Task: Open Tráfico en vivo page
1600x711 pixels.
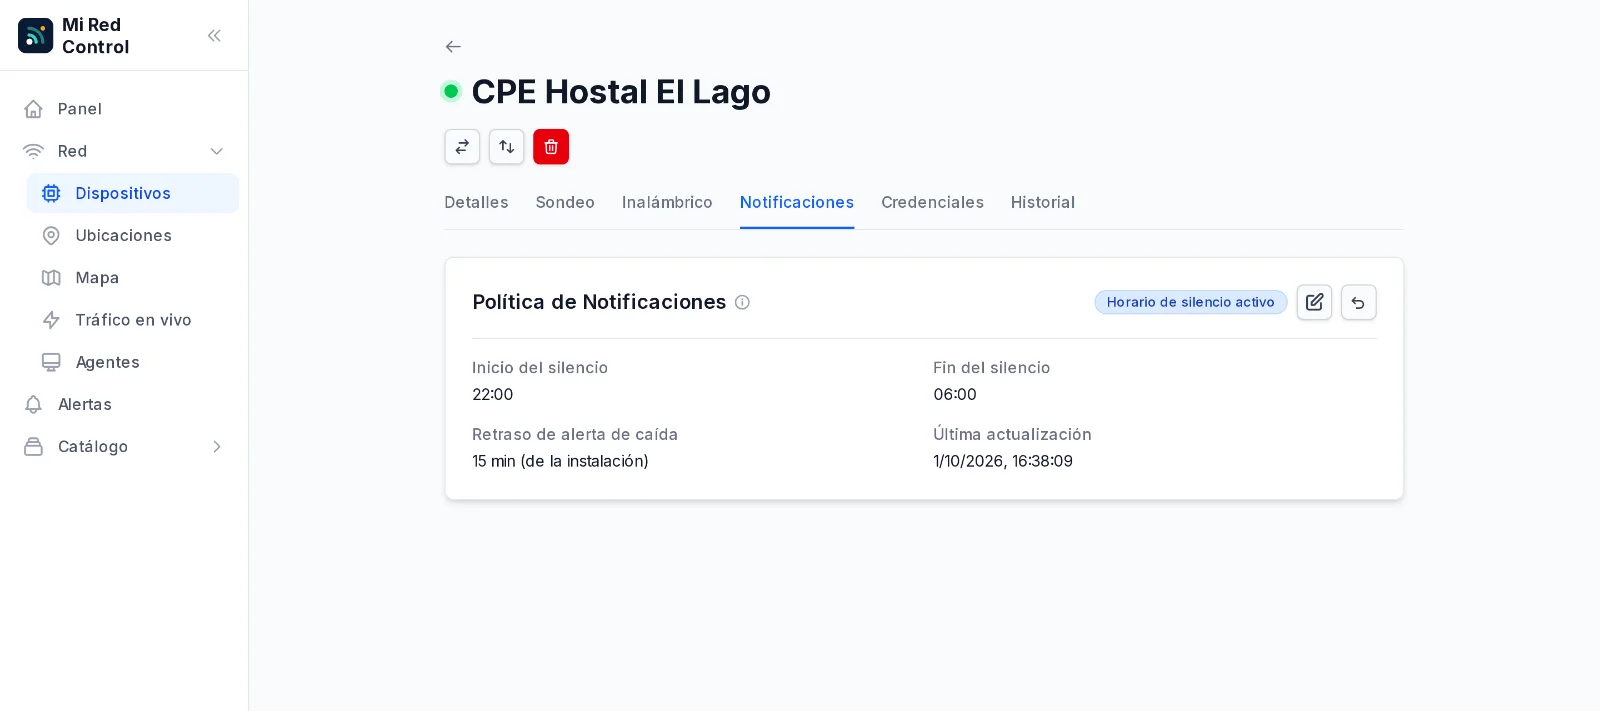Action: tap(133, 320)
